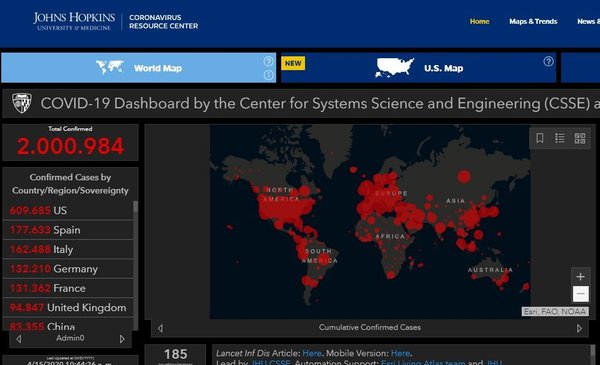Open the map bookmarks icon

[x=540, y=138]
